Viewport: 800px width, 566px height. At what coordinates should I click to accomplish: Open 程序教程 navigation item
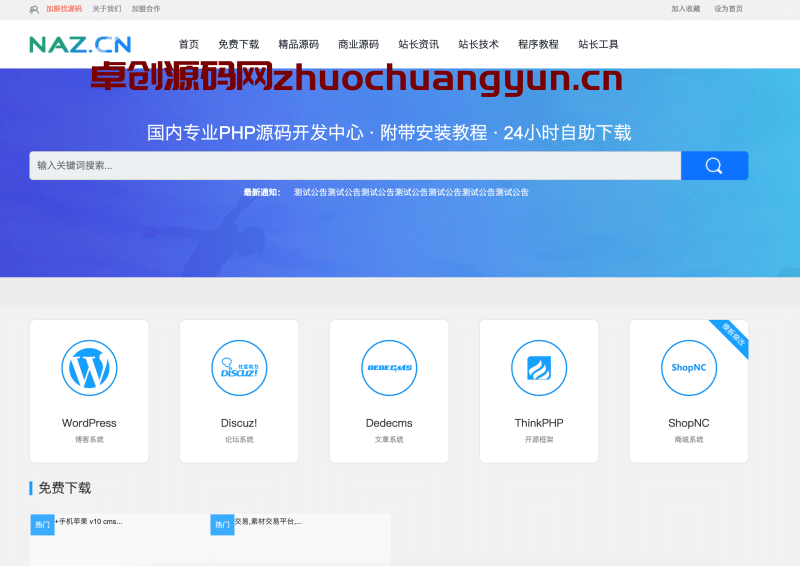click(538, 44)
